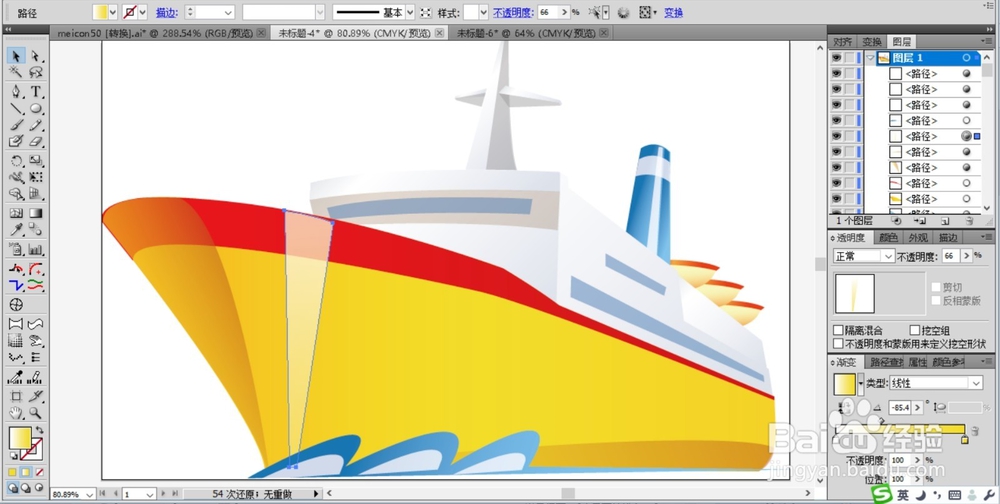This screenshot has width=1000, height=504.
Task: Select the Column Graph tool
Action: [36, 249]
